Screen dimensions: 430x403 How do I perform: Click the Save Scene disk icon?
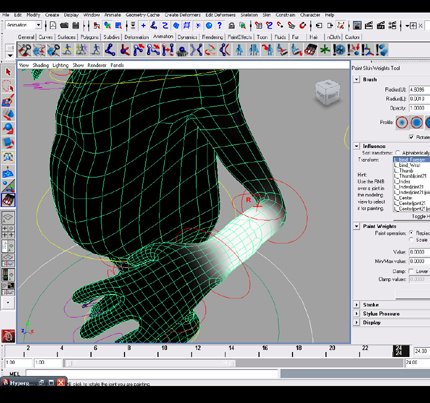click(76, 25)
